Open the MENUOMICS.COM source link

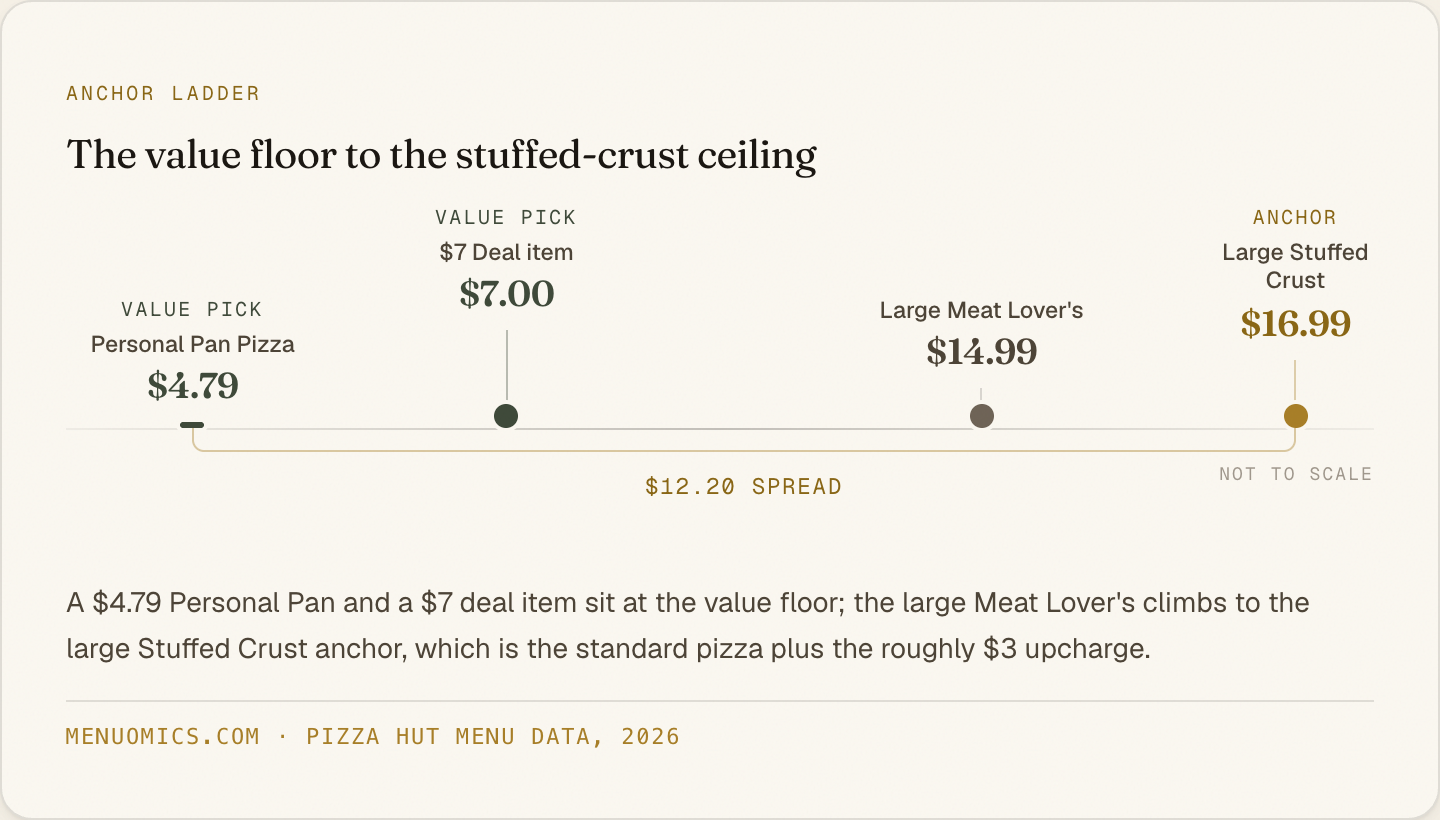(163, 737)
